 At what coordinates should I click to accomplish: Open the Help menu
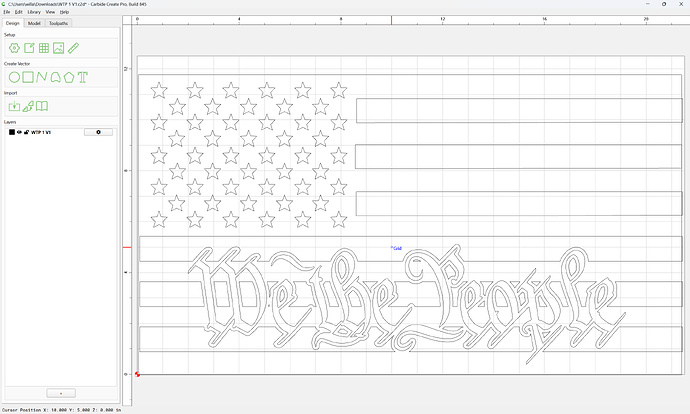click(64, 12)
